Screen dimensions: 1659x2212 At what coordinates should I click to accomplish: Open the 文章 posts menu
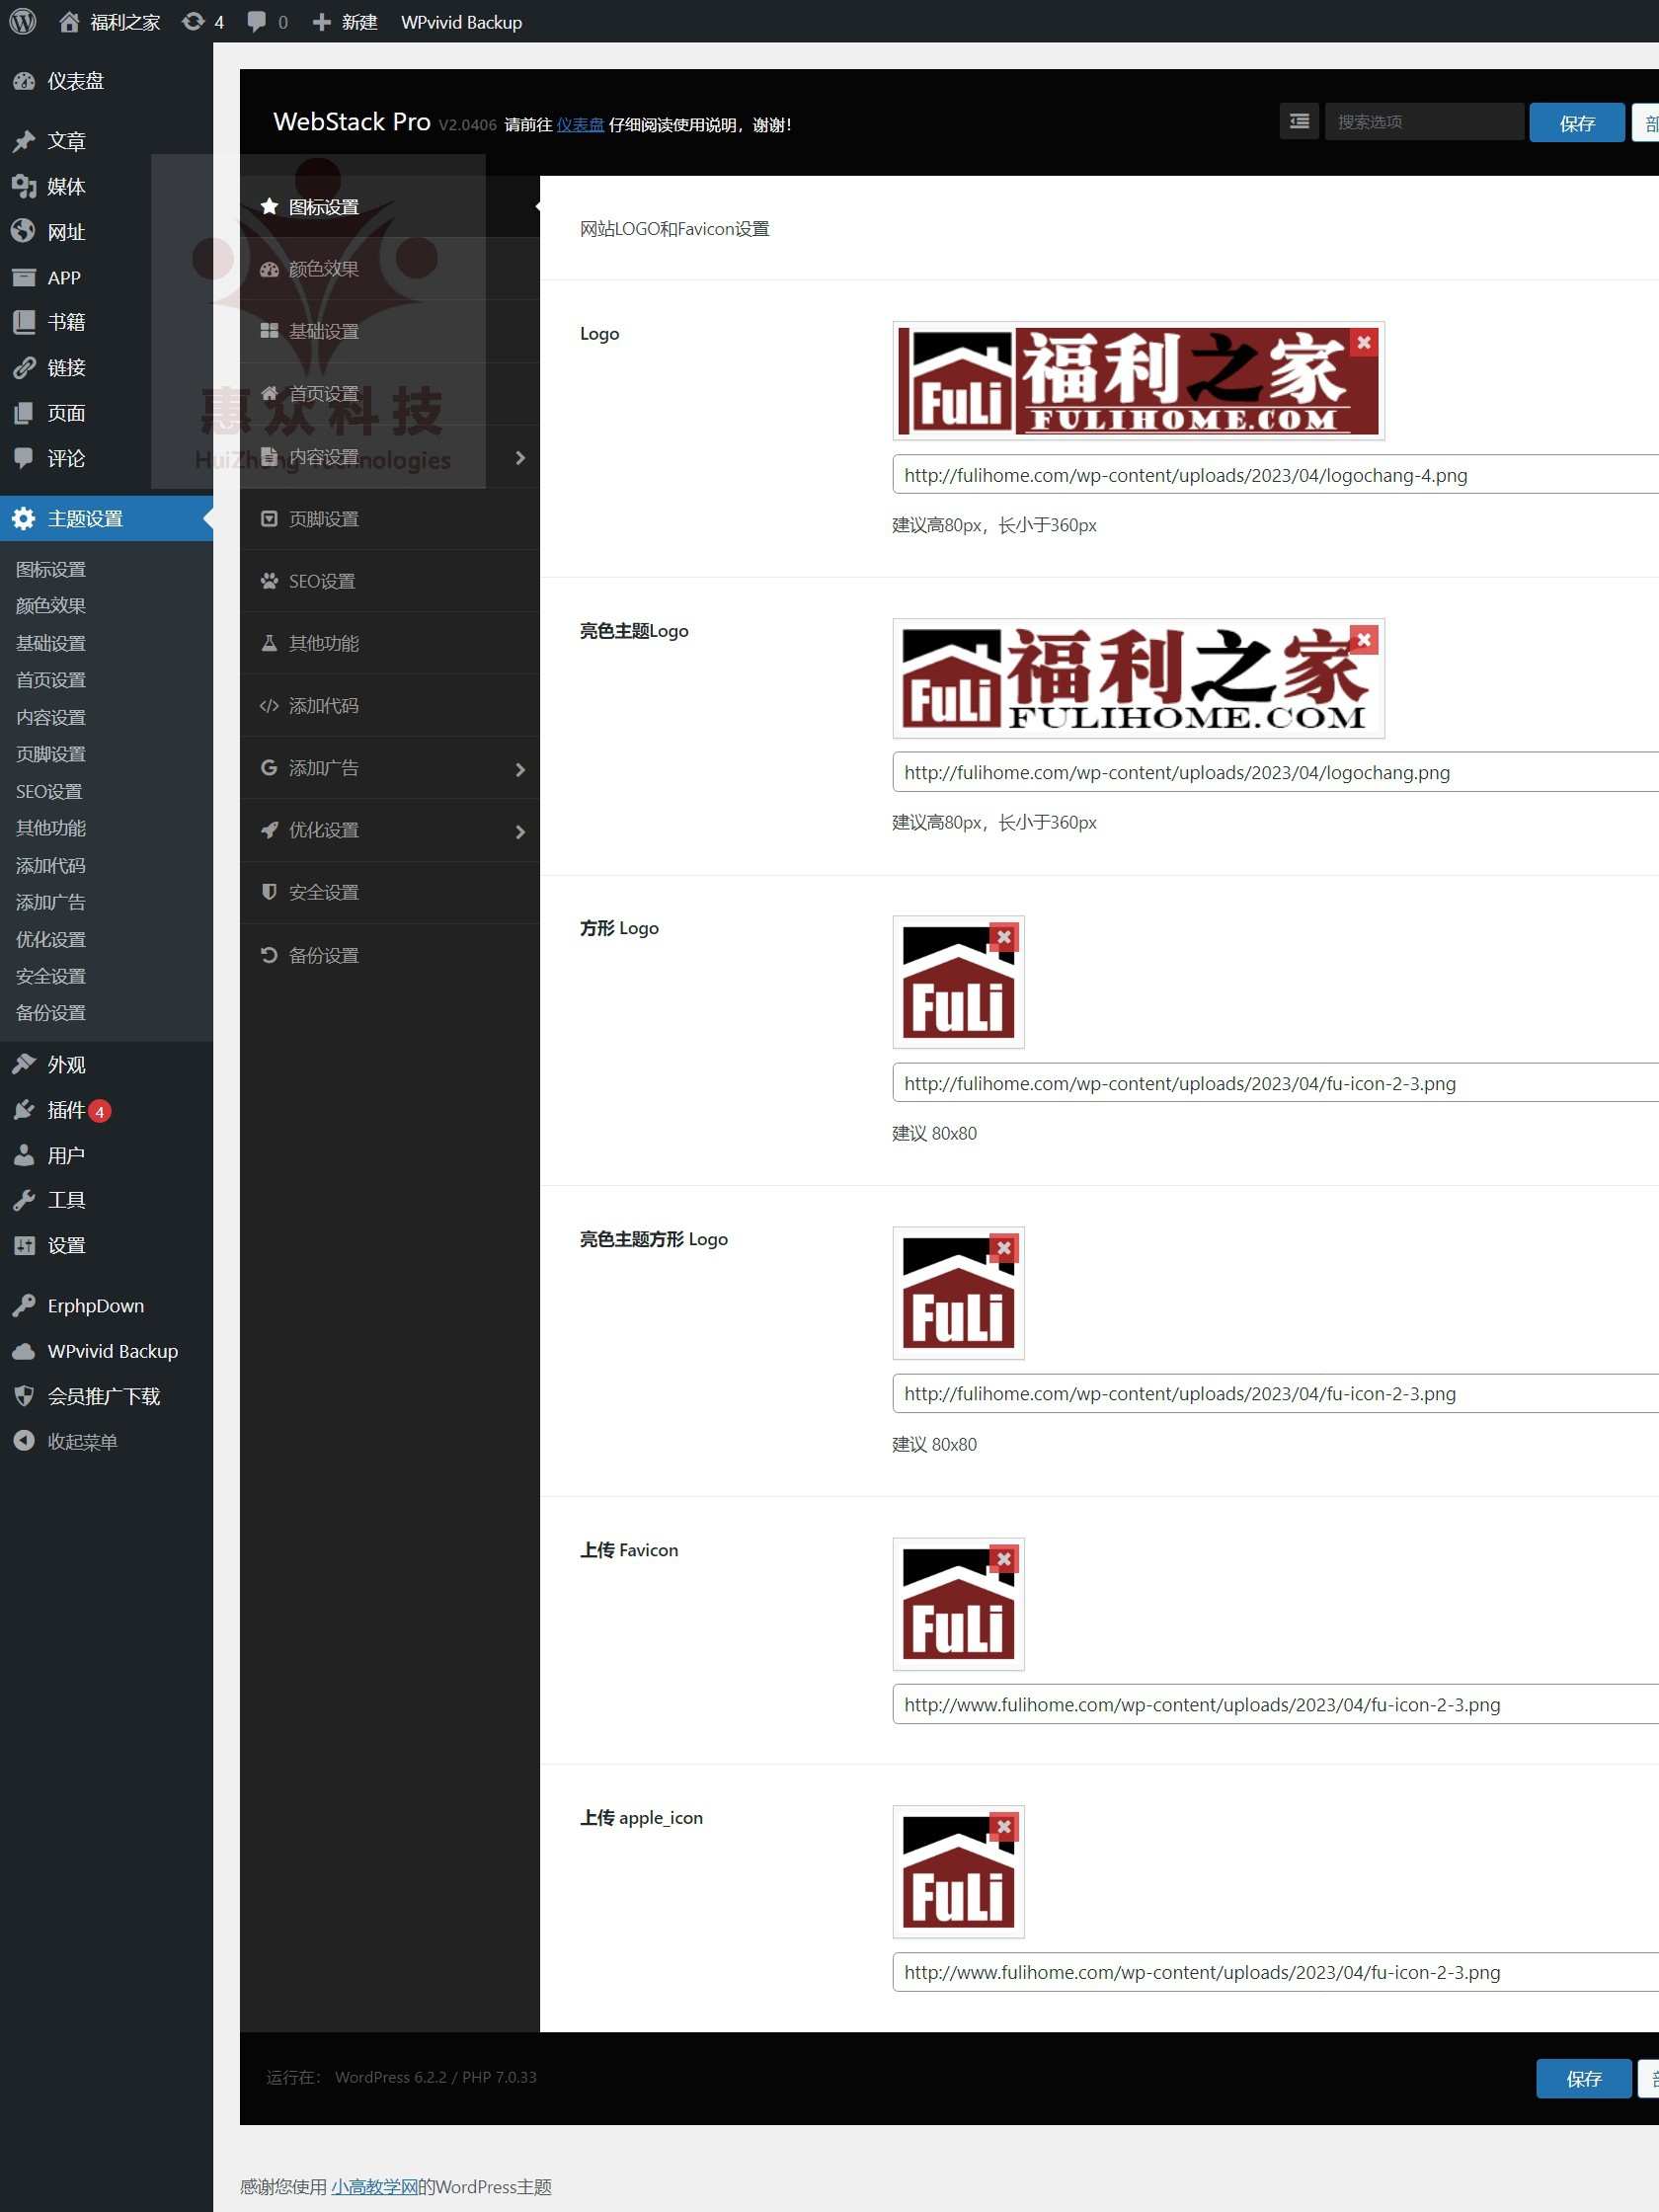point(106,141)
